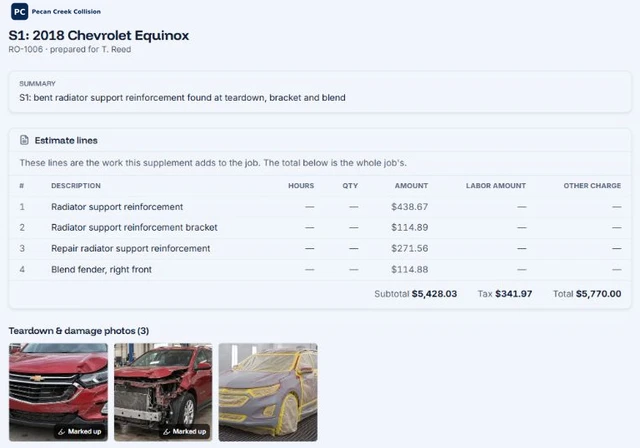
Task: Click the S1: 2018 Chevrolet Equinox heading
Action: [99, 35]
